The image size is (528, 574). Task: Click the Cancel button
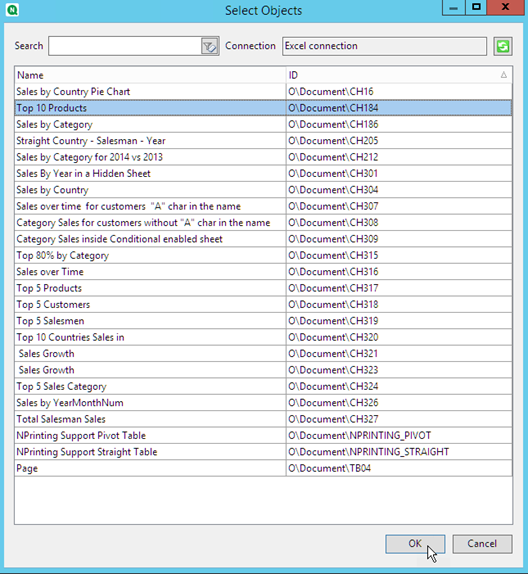click(482, 544)
